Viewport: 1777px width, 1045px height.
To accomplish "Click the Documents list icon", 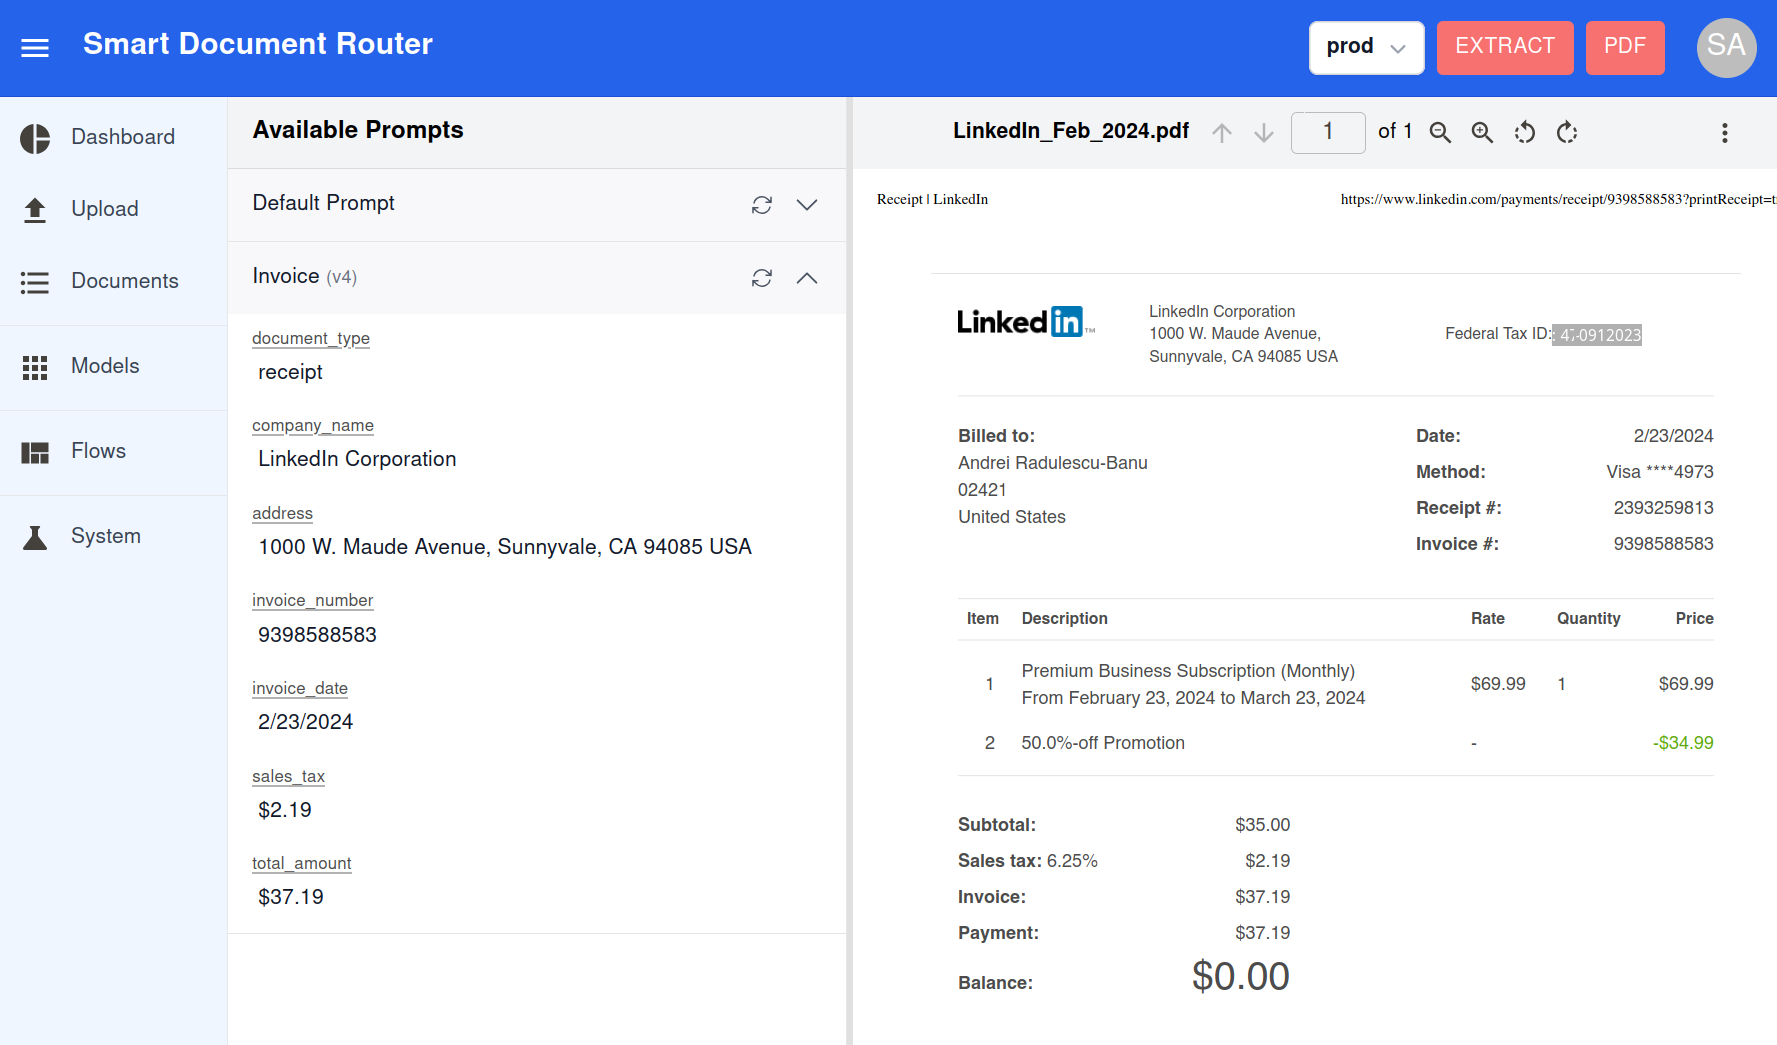I will click(35, 282).
